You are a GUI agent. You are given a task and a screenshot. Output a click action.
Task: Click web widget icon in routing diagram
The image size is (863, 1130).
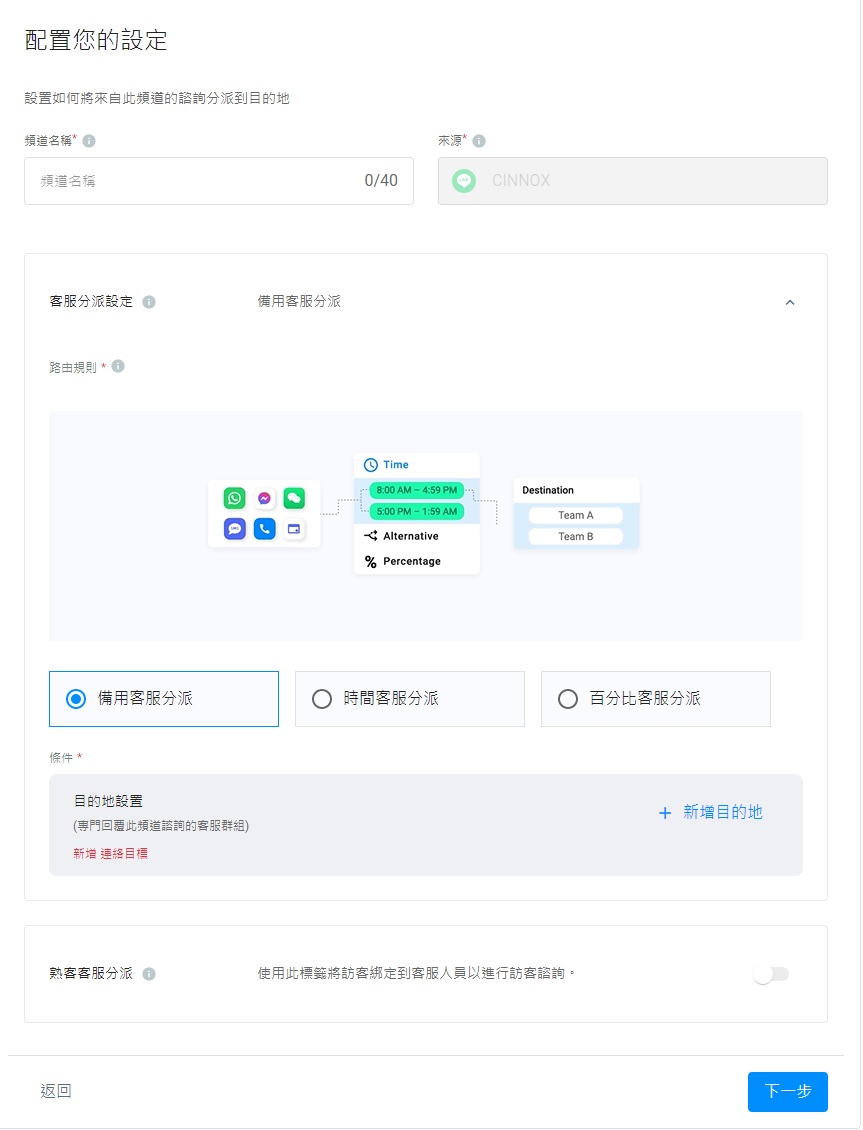(x=294, y=529)
